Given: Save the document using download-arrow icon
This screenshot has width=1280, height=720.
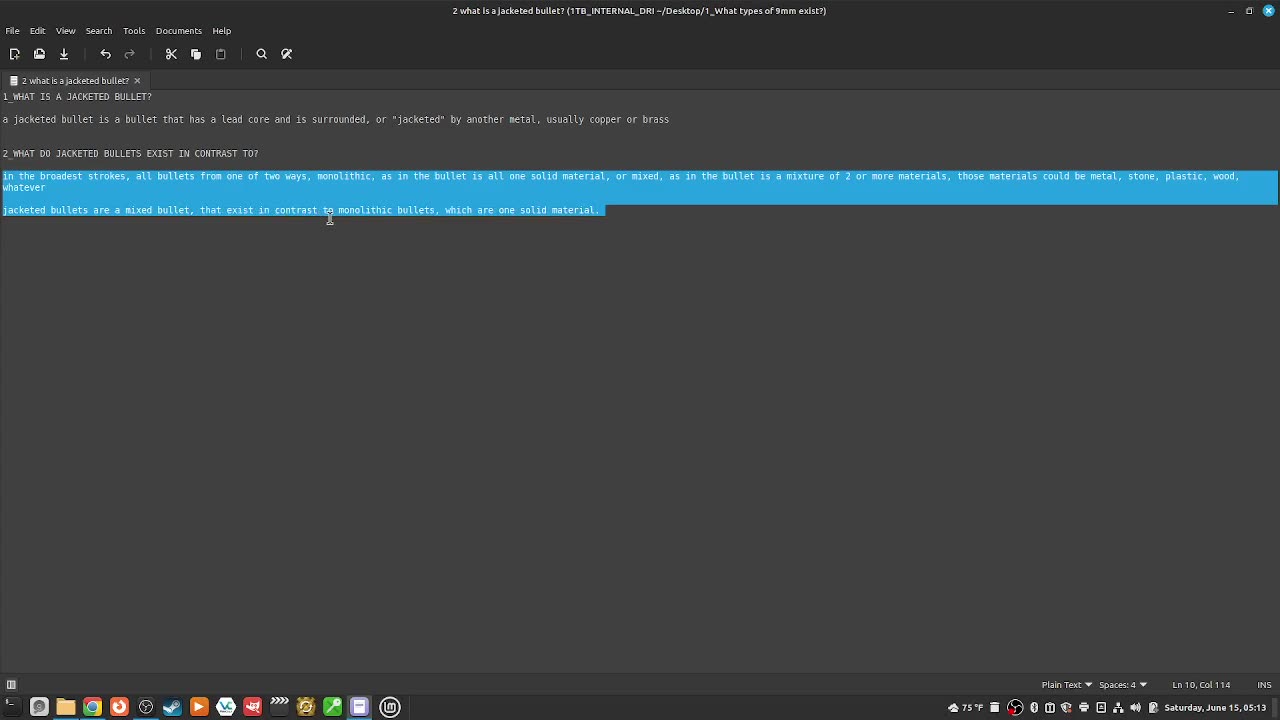Looking at the screenshot, I should (64, 54).
